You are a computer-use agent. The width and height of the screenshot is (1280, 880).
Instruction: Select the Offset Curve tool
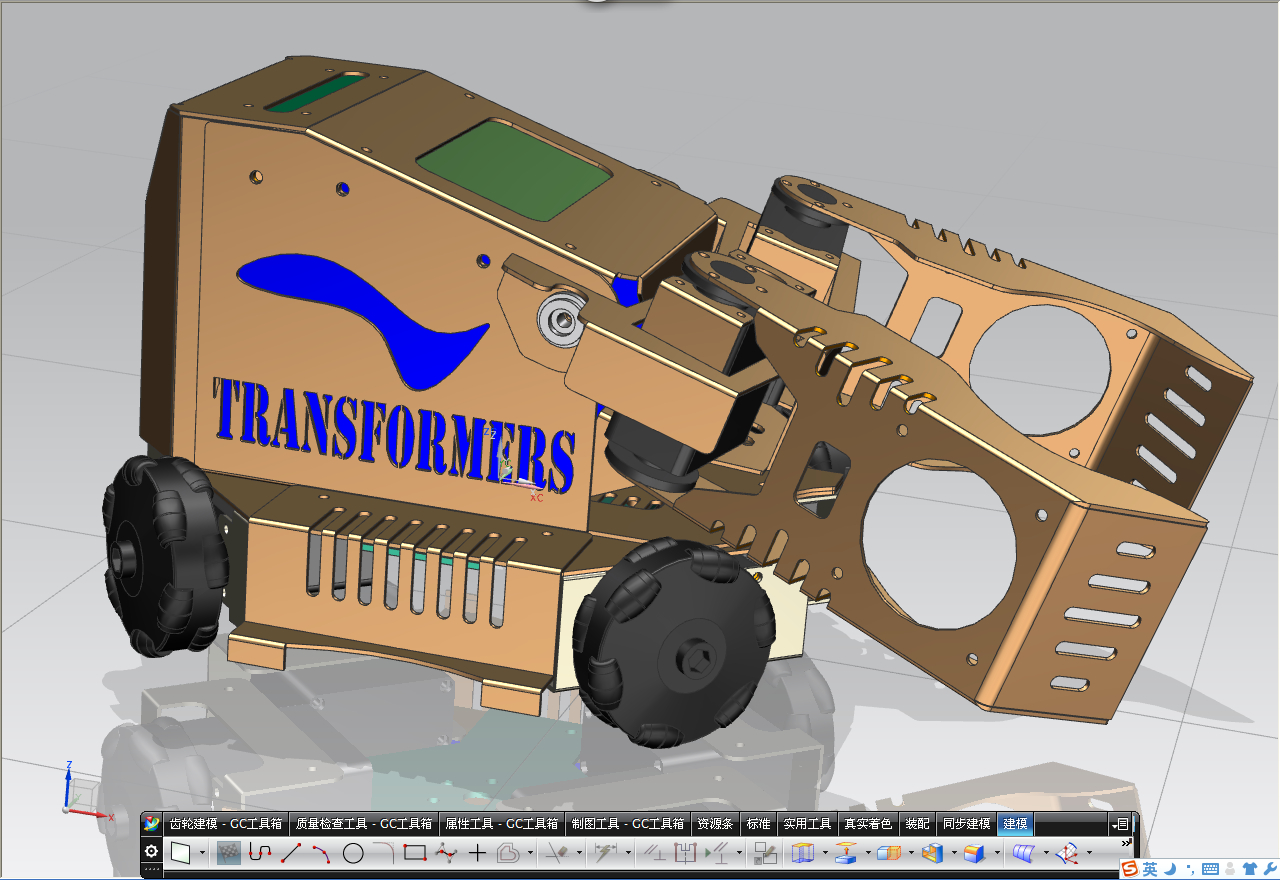pyautogui.click(x=508, y=853)
